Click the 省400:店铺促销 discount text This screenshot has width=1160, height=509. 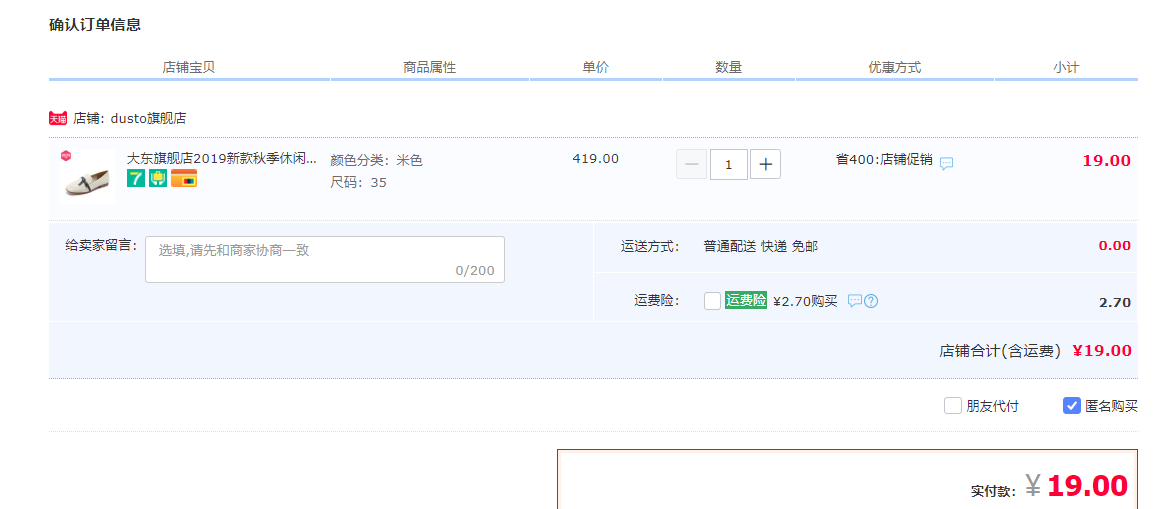click(x=884, y=159)
